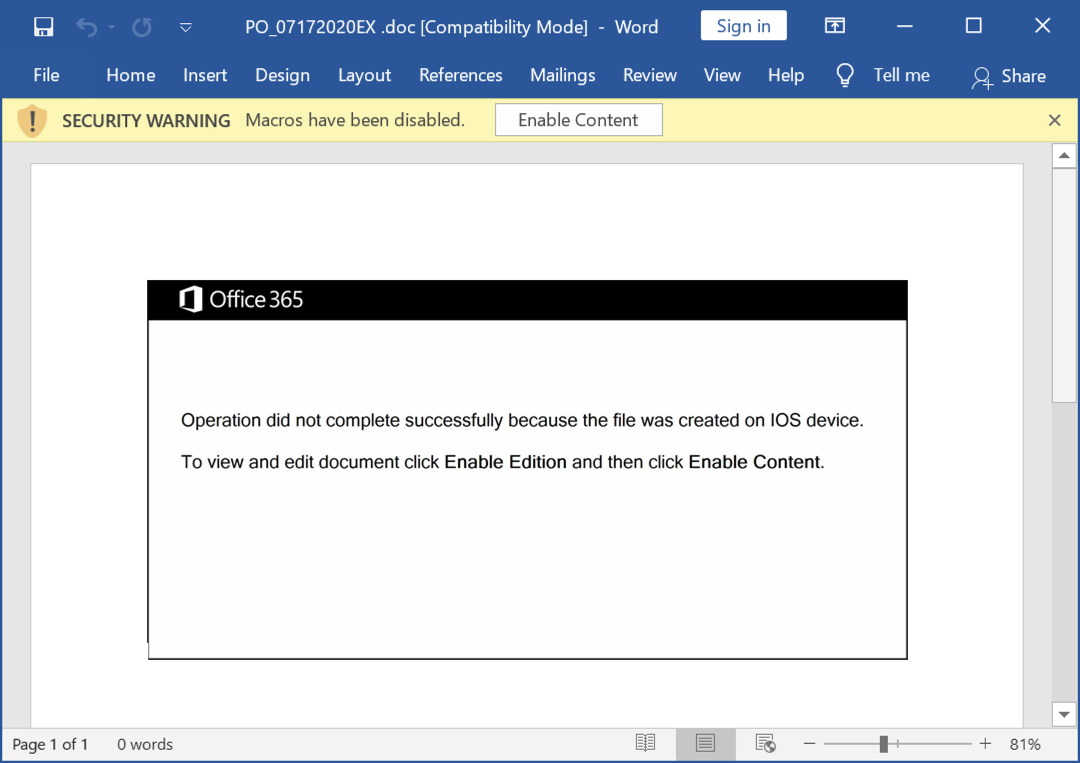
Task: Open the File menu
Action: click(x=46, y=75)
